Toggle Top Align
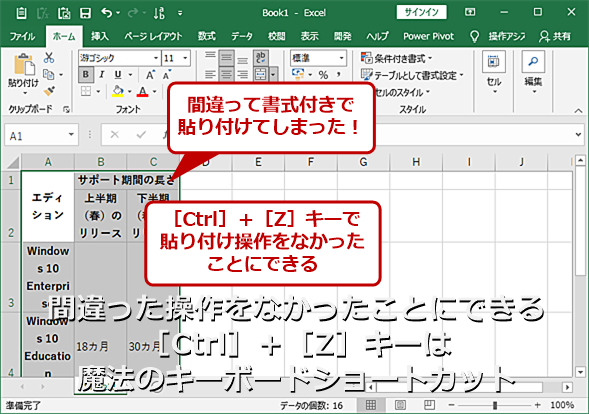589x414 pixels. (x=210, y=57)
